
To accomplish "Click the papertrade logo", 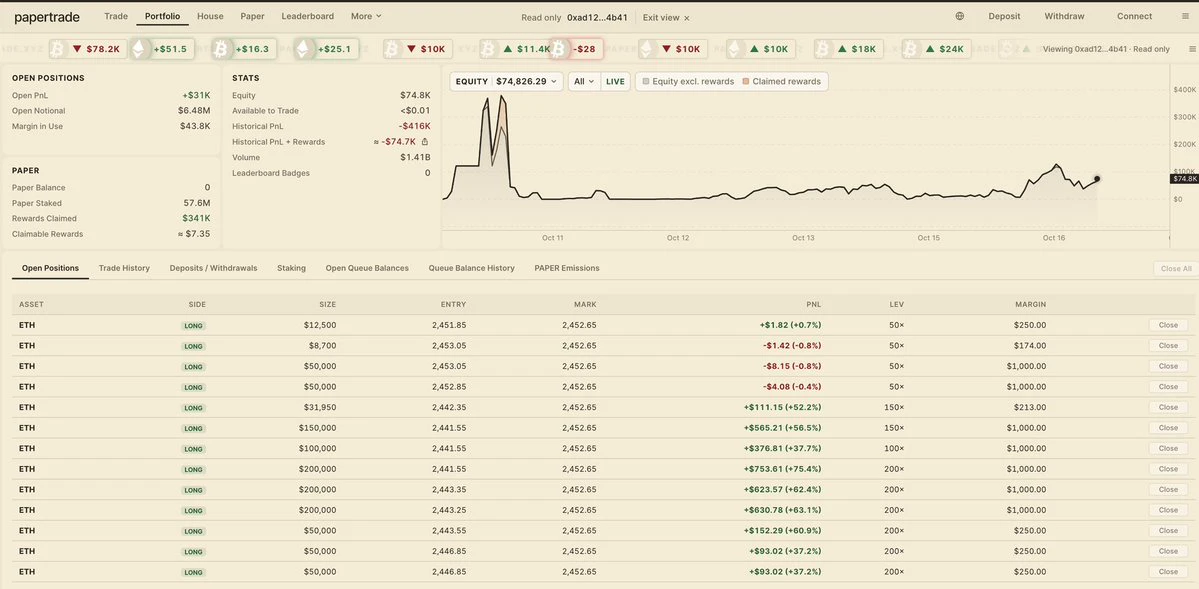I will click(47, 17).
